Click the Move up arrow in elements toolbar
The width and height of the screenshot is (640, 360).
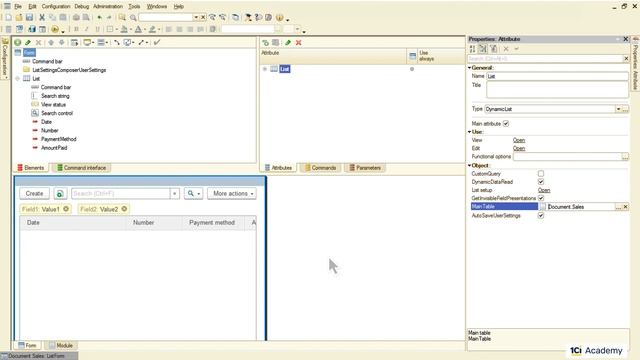[x=51, y=42]
